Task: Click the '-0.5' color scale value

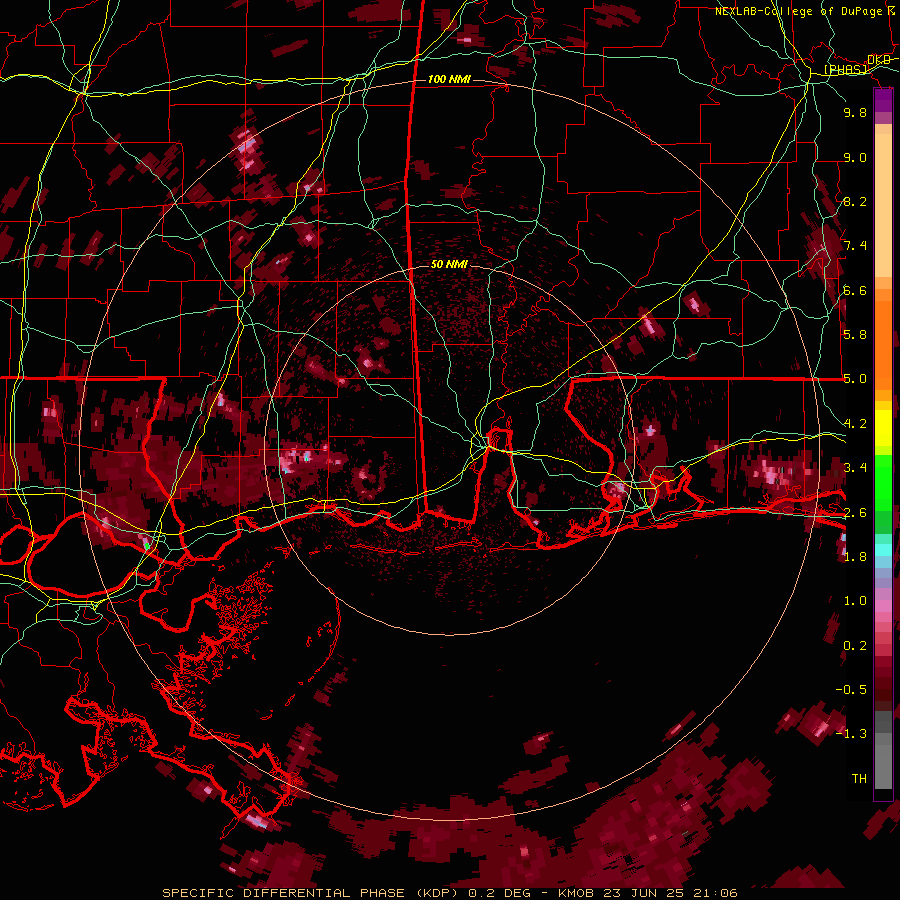Action: tap(852, 690)
